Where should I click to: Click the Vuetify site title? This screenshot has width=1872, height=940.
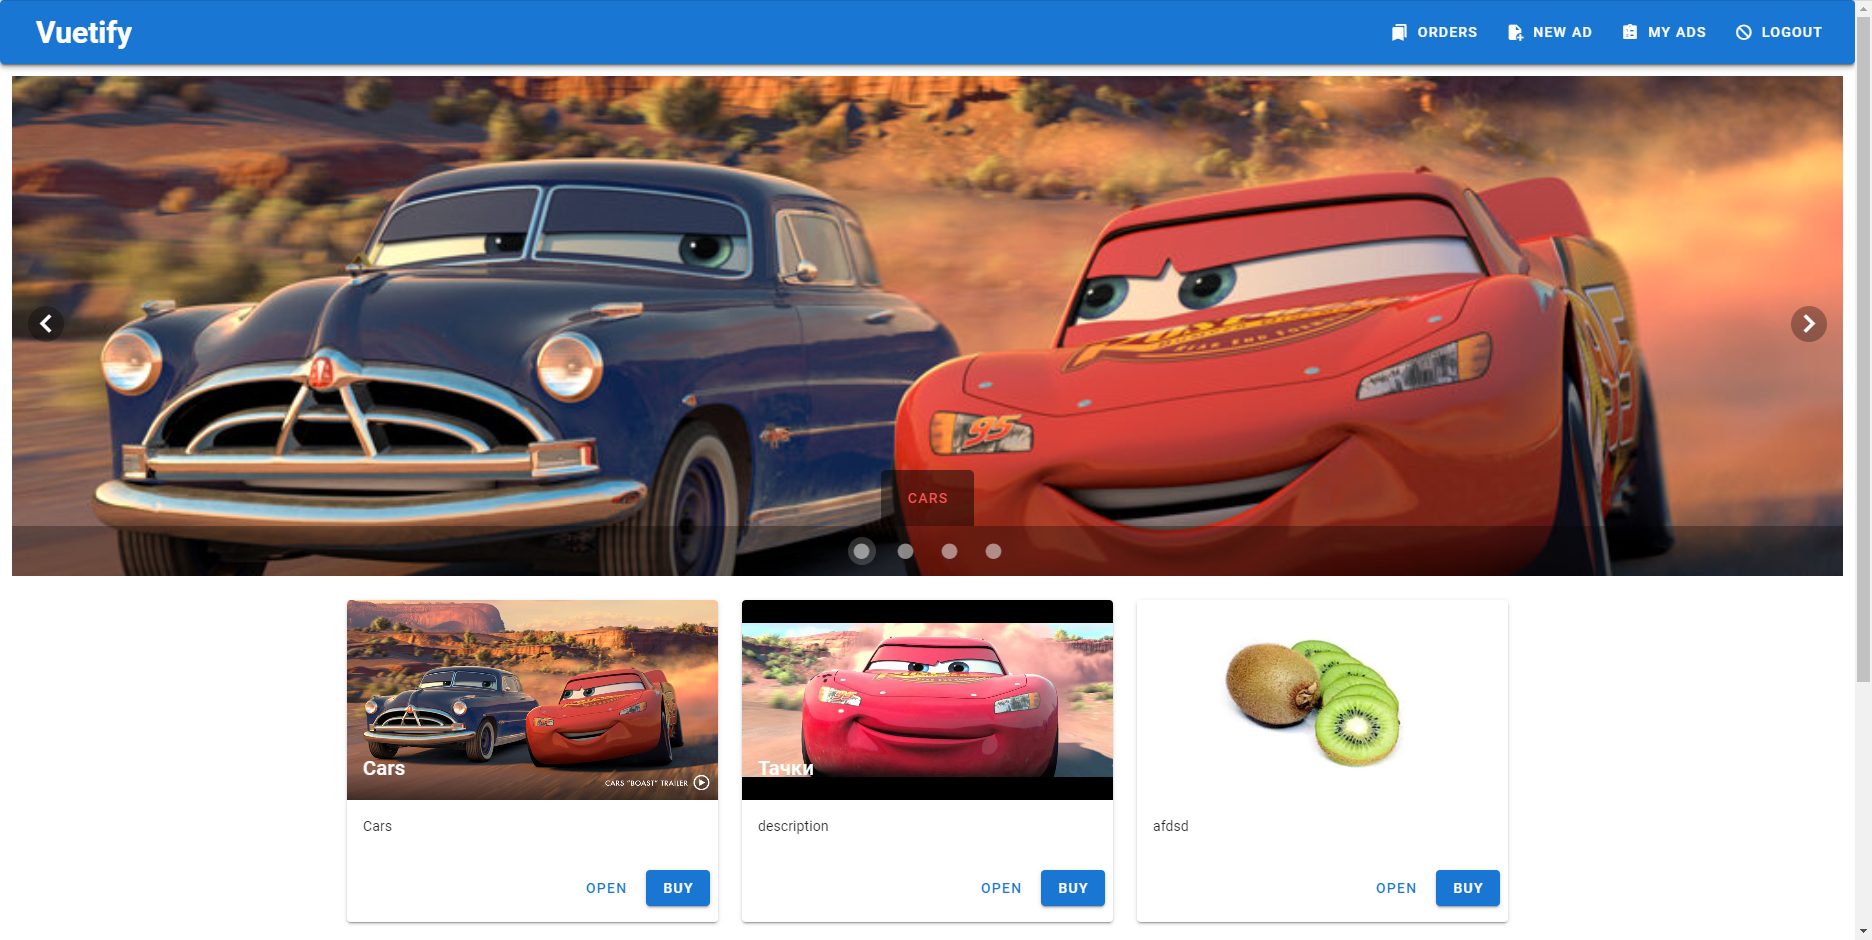click(x=84, y=33)
